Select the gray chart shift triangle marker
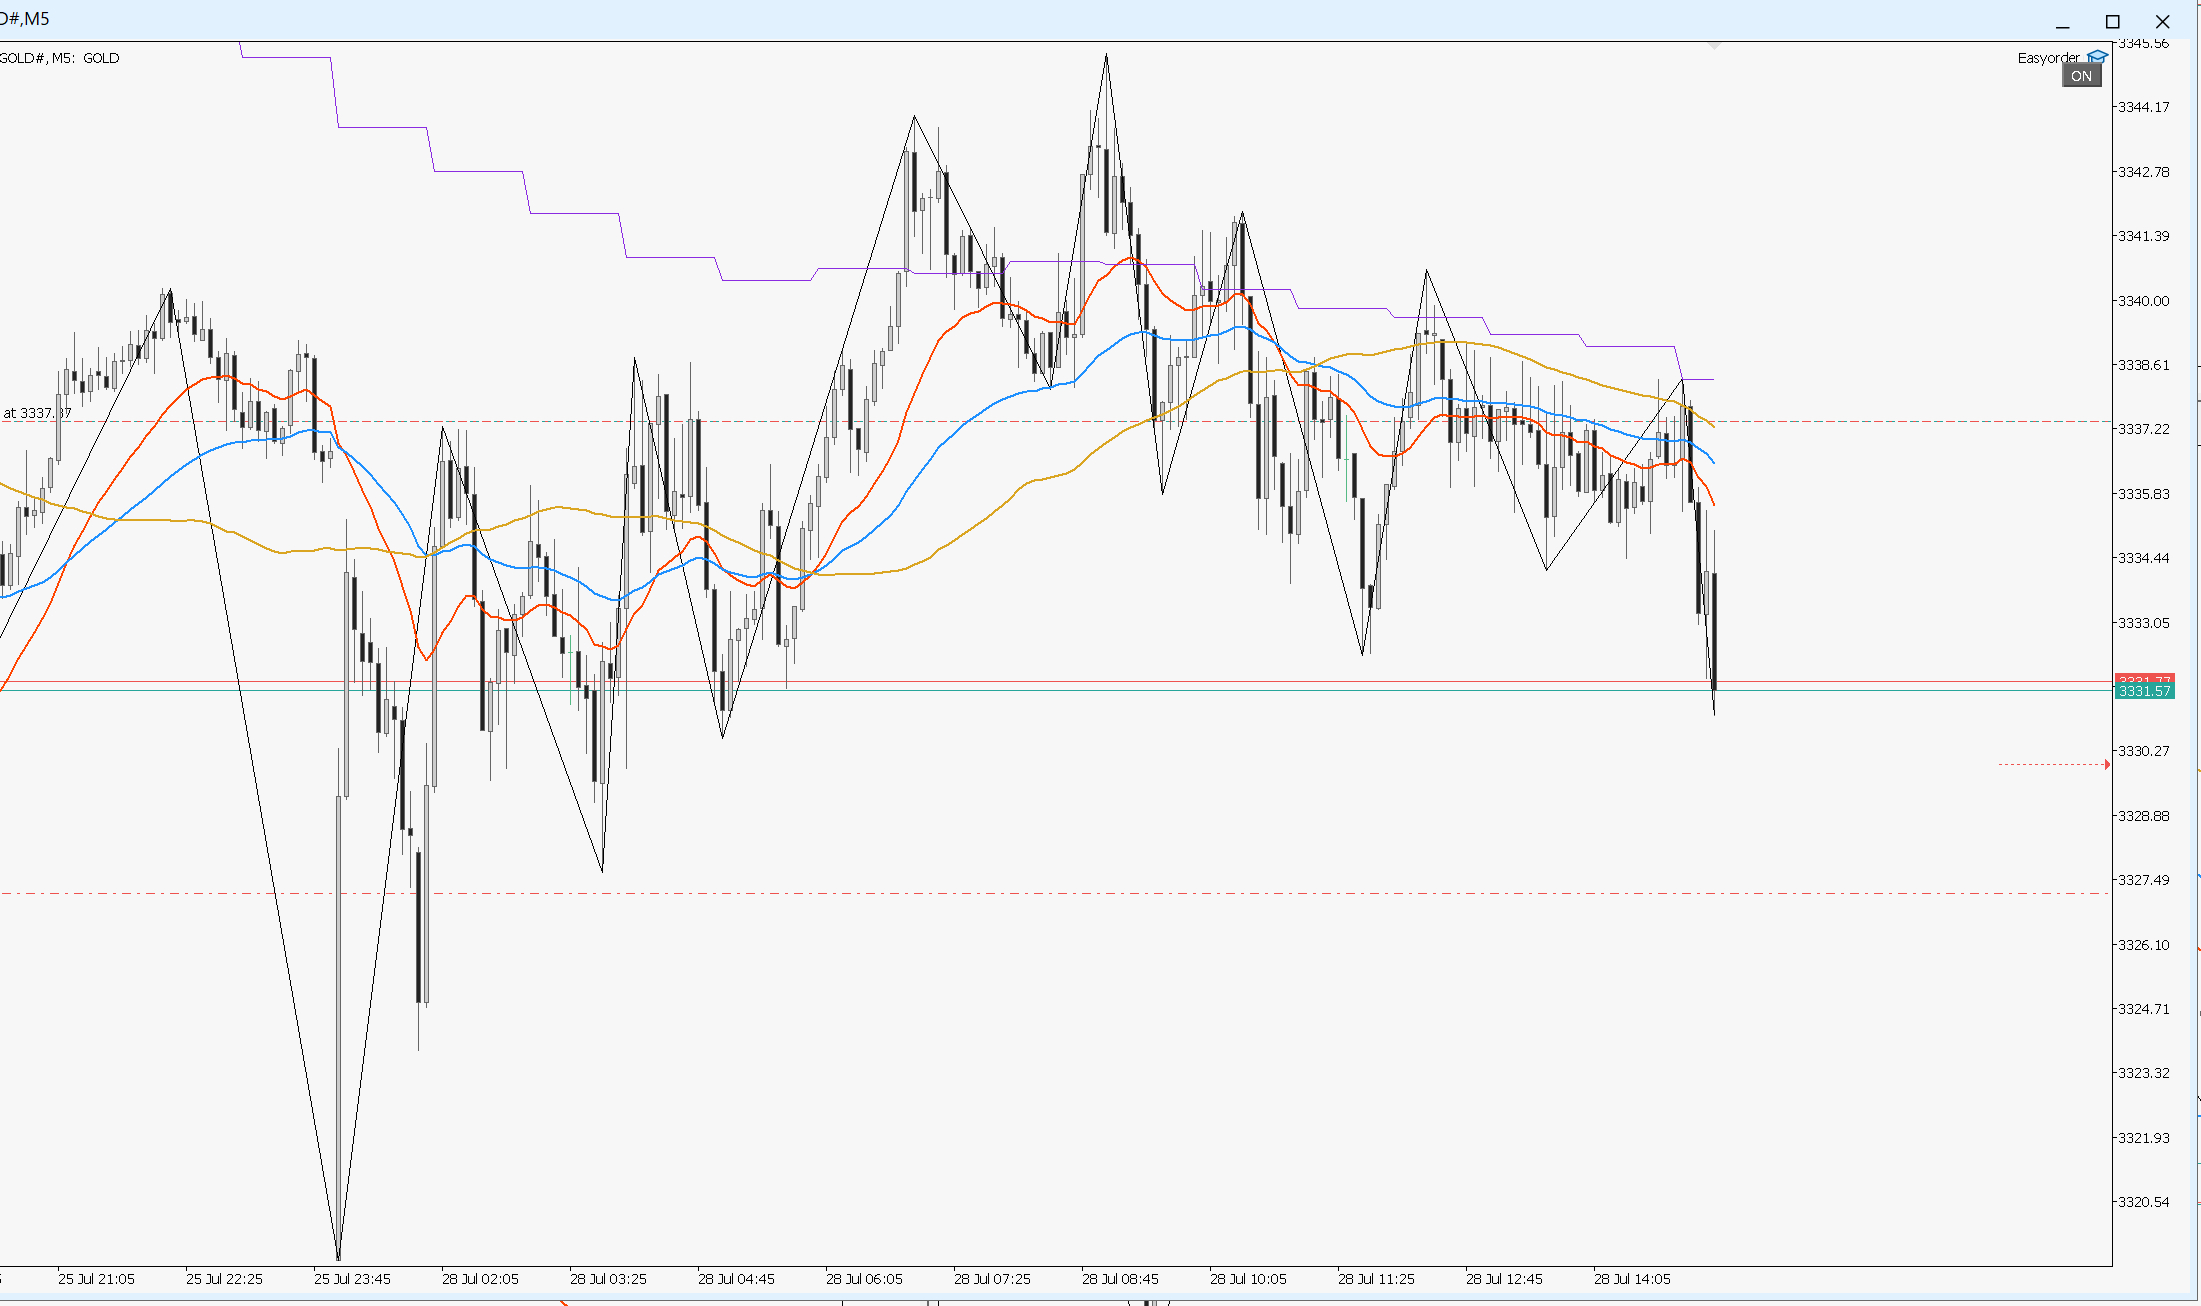This screenshot has width=2201, height=1306. click(1714, 46)
